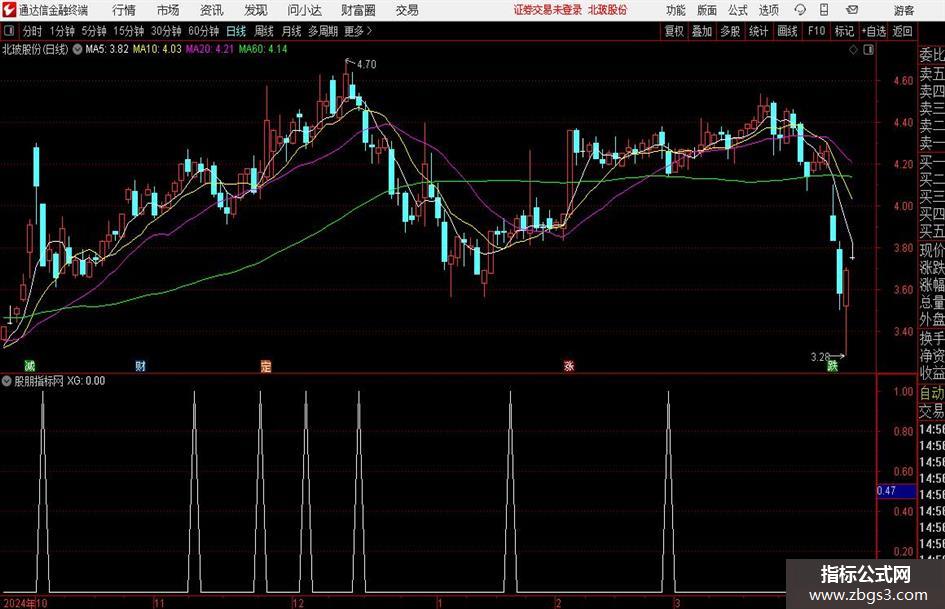Open the 功能 menu
Viewport: 945px width, 609px height.
point(676,10)
